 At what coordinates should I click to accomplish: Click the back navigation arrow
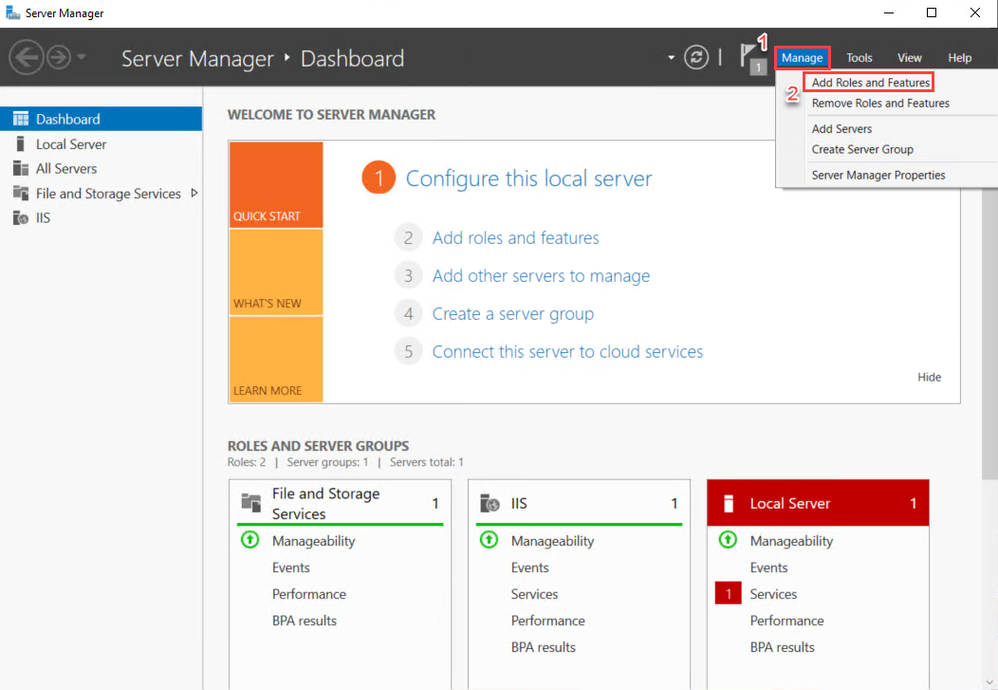click(x=27, y=58)
